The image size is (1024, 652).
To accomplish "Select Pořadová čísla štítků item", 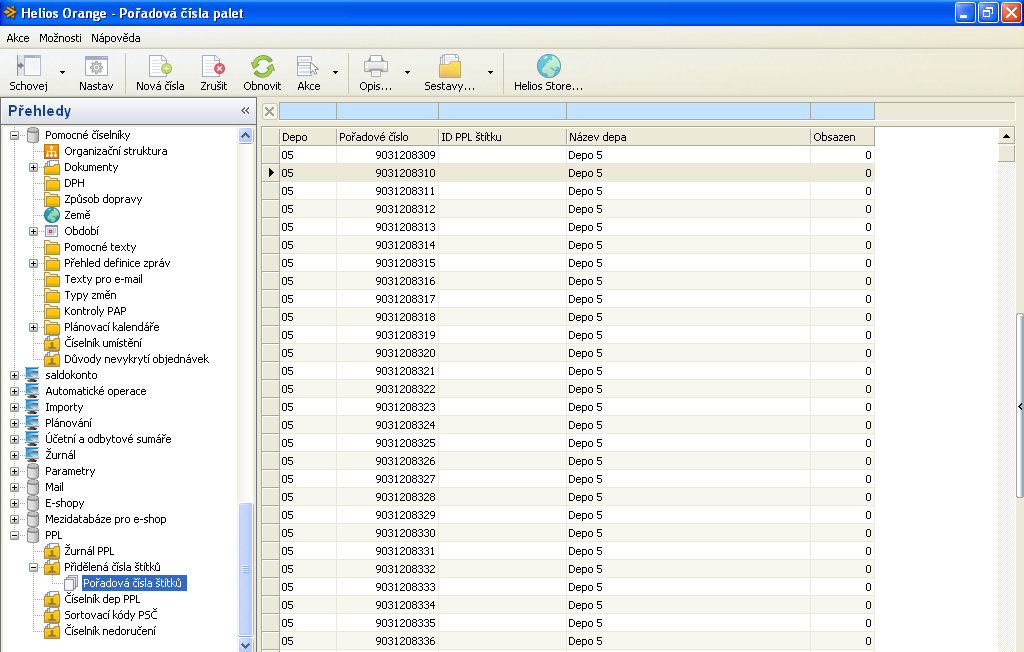I will 133,583.
